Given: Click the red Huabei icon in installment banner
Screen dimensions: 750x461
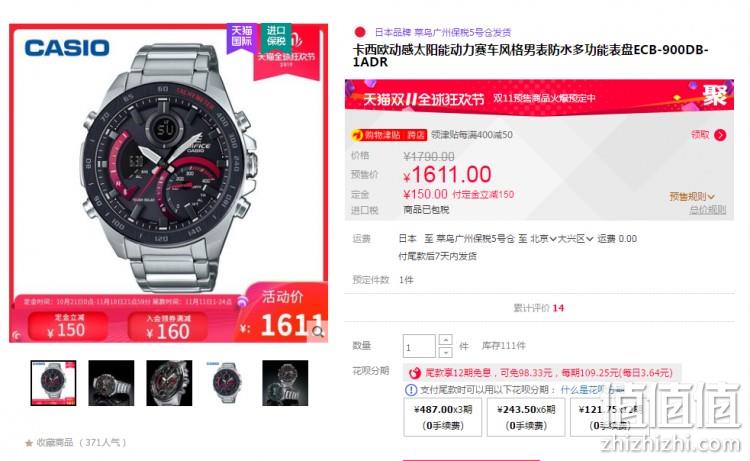Looking at the screenshot, I should click(415, 373).
